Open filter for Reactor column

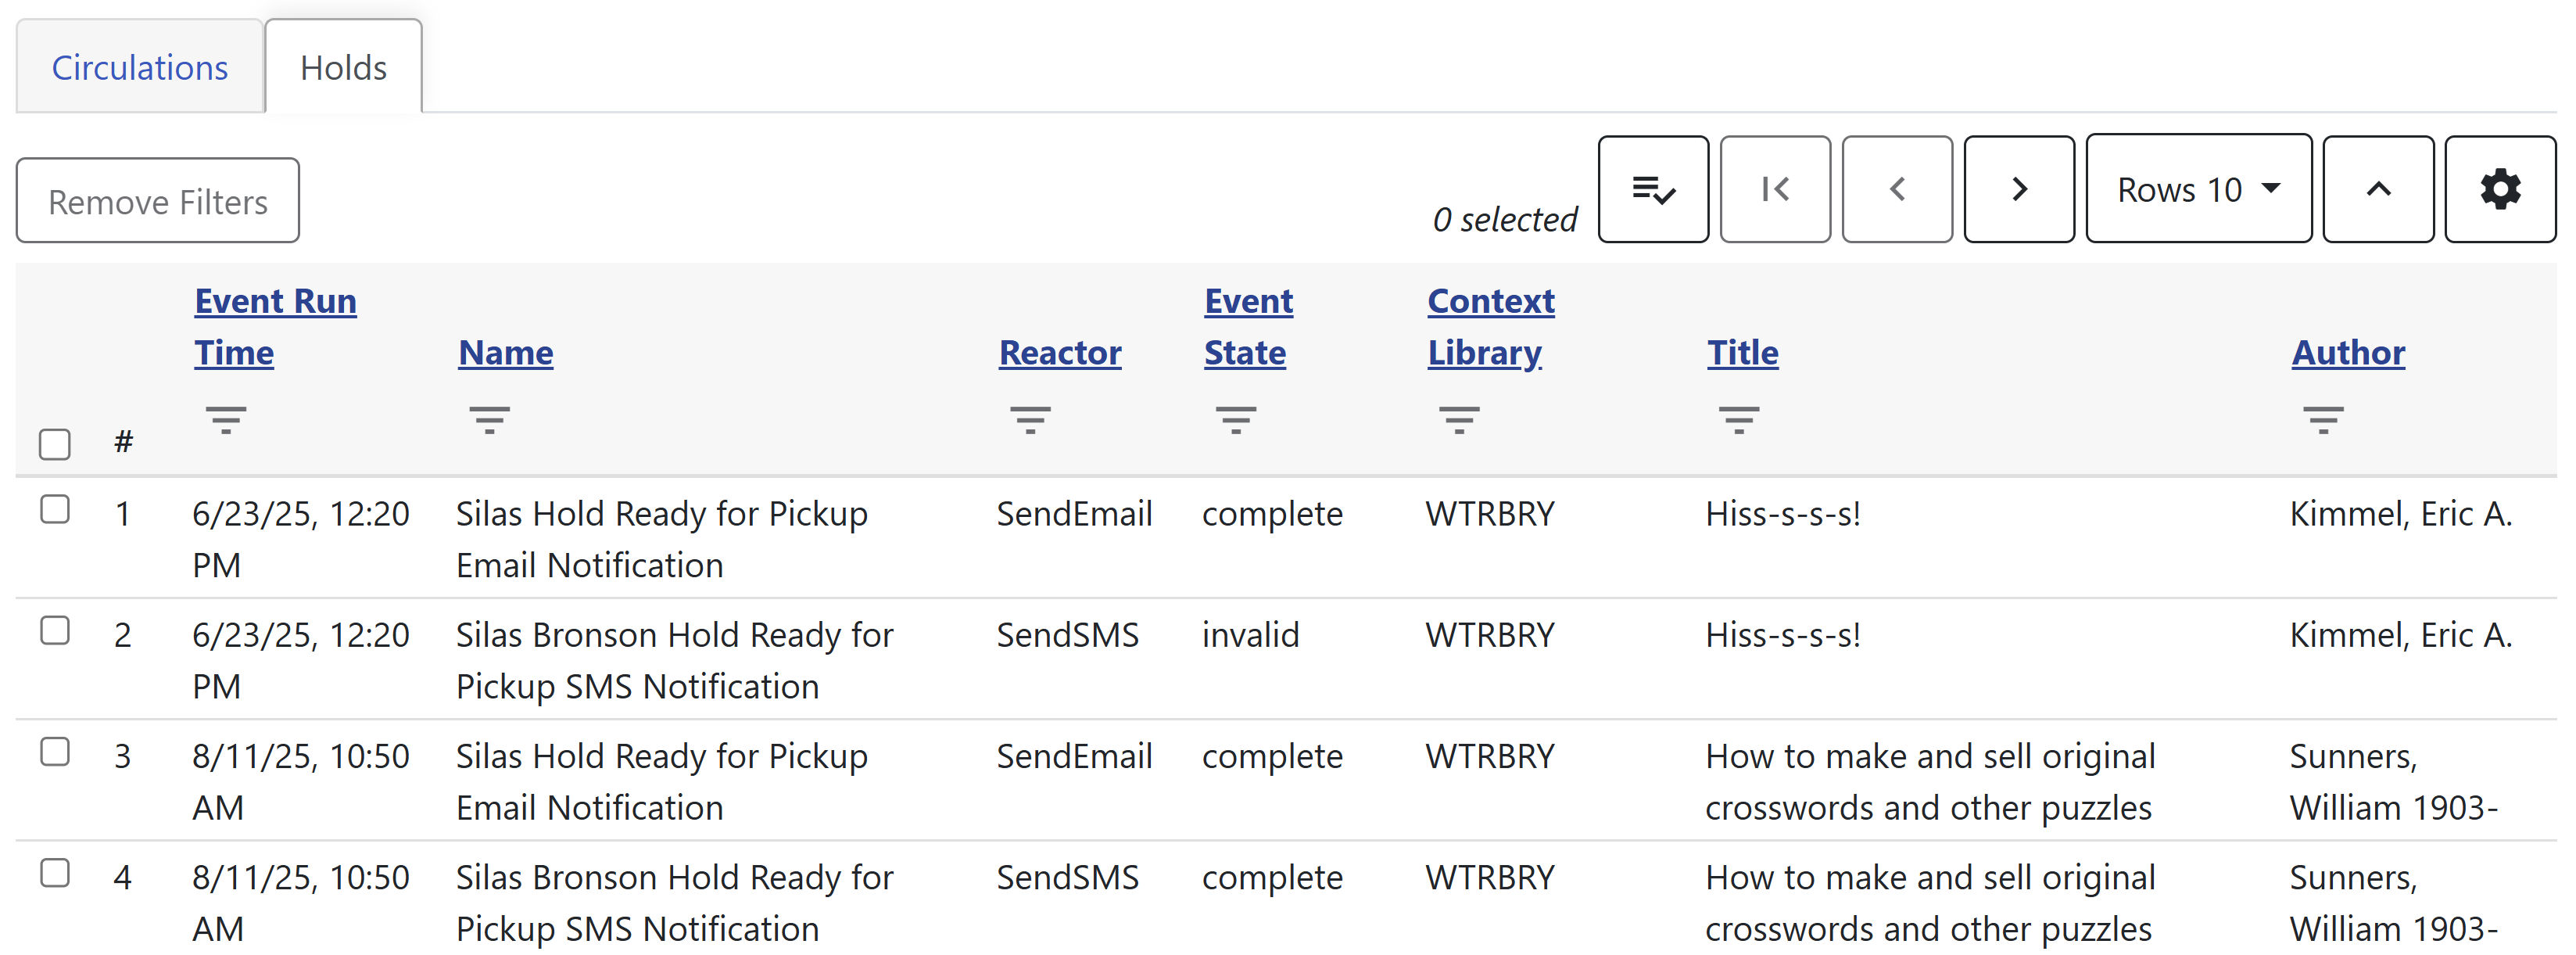1030,420
